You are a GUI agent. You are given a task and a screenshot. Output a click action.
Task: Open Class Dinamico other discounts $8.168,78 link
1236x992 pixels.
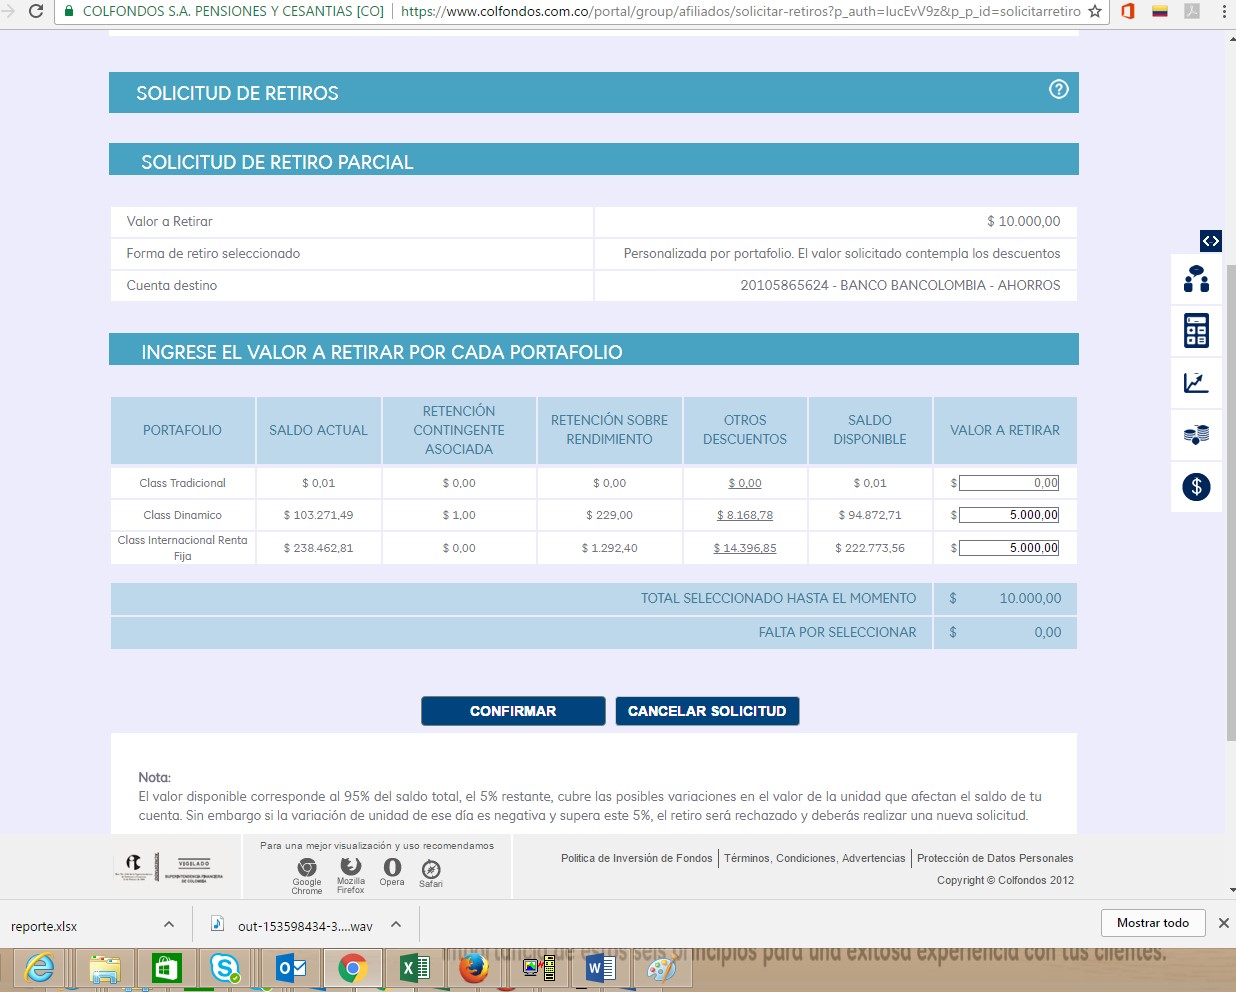744,515
